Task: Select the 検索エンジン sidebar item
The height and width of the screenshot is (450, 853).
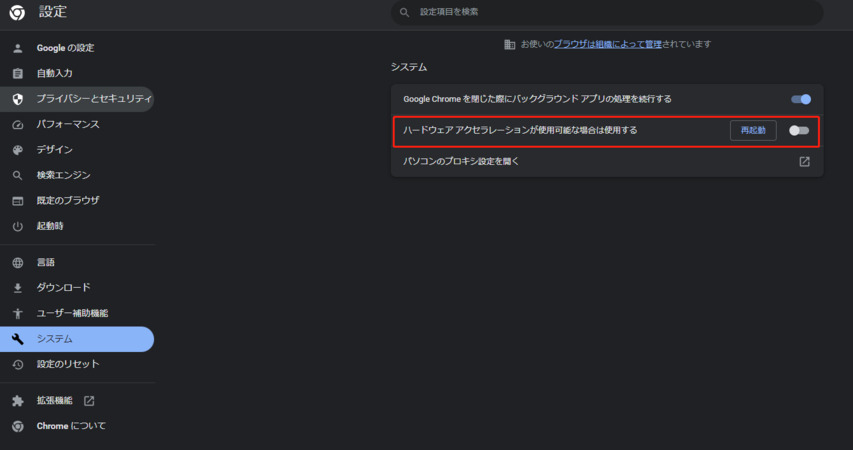Action: point(77,175)
